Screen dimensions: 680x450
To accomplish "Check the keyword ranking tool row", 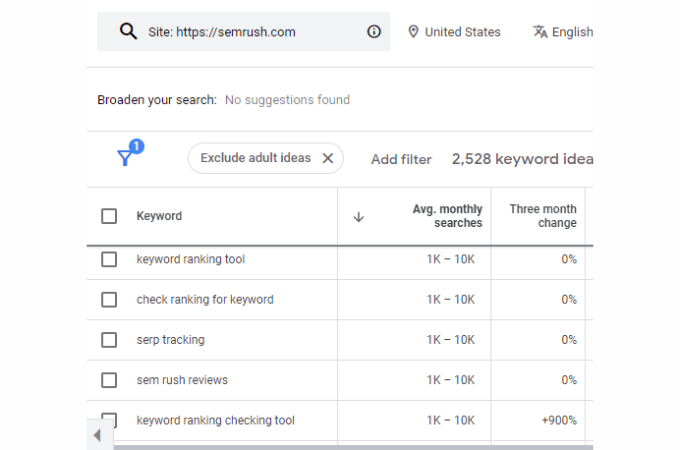I will point(109,260).
